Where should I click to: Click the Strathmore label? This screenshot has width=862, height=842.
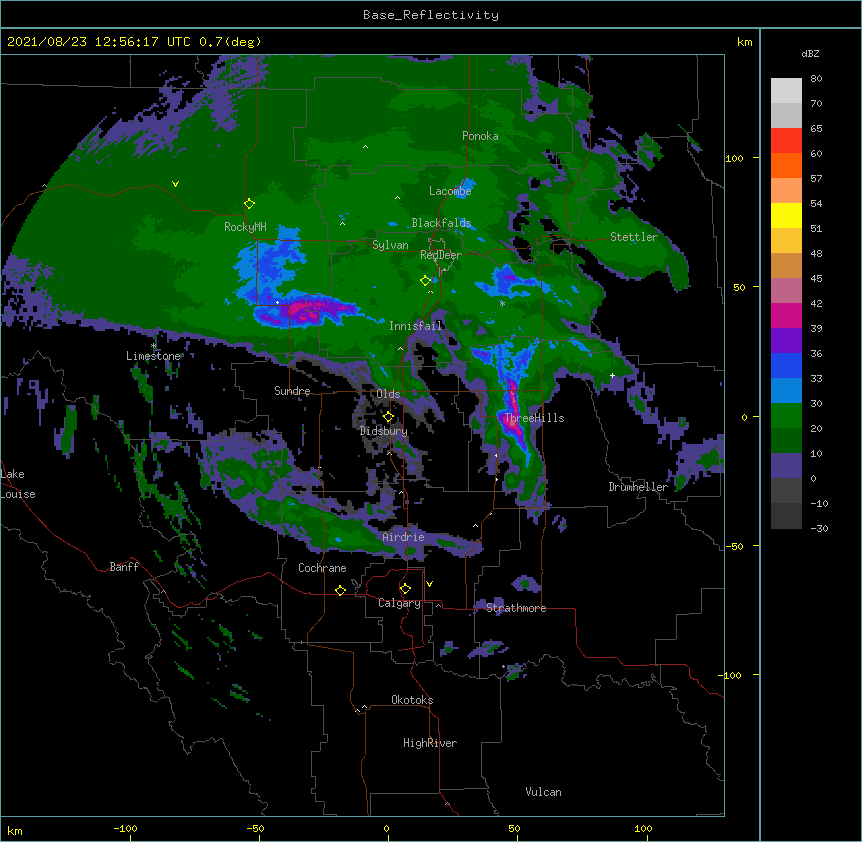pyautogui.click(x=516, y=608)
